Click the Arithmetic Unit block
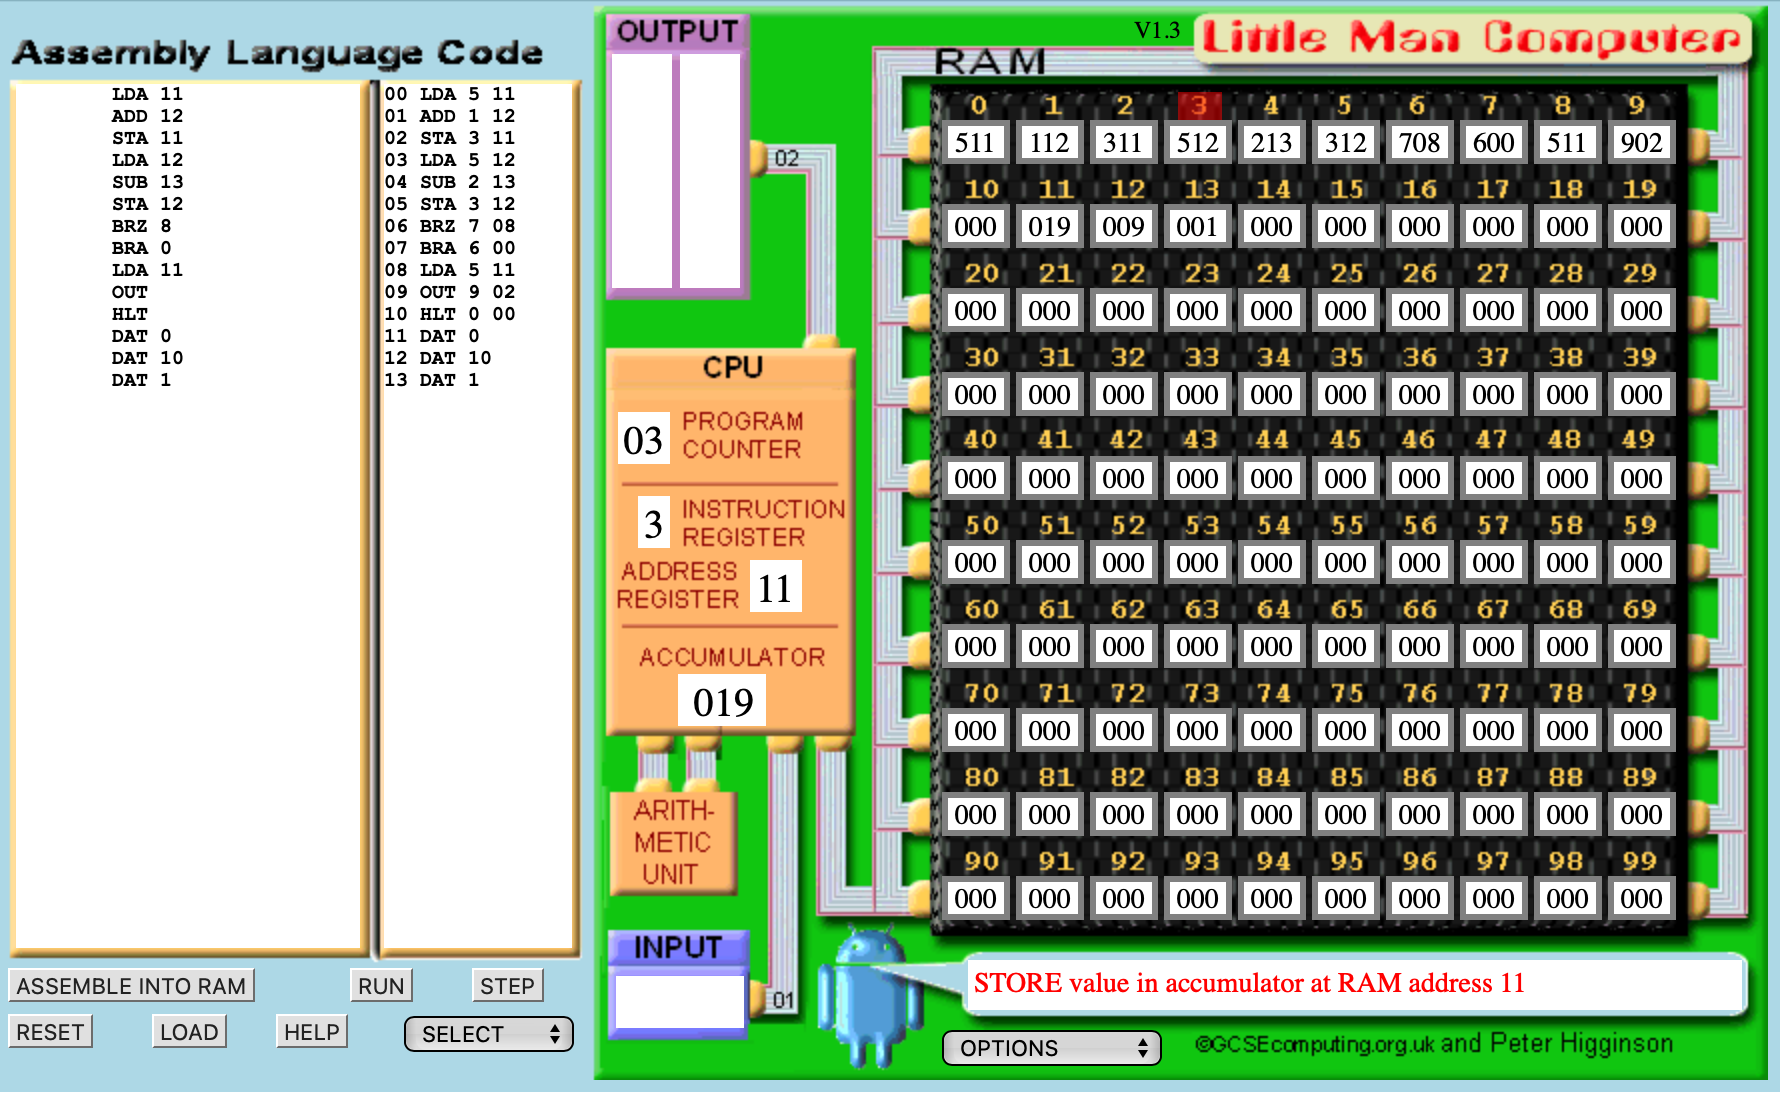 click(x=672, y=842)
